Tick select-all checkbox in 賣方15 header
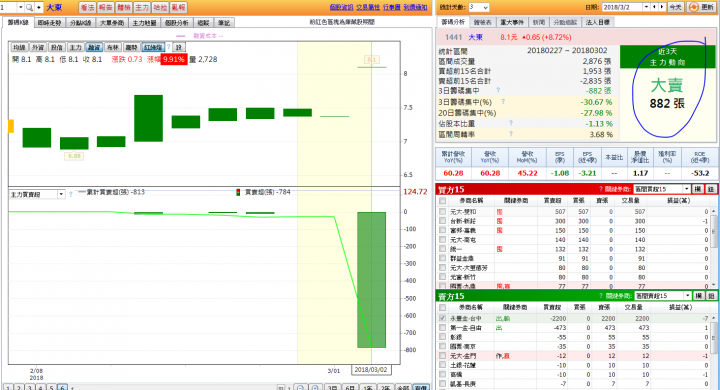 tap(442, 307)
